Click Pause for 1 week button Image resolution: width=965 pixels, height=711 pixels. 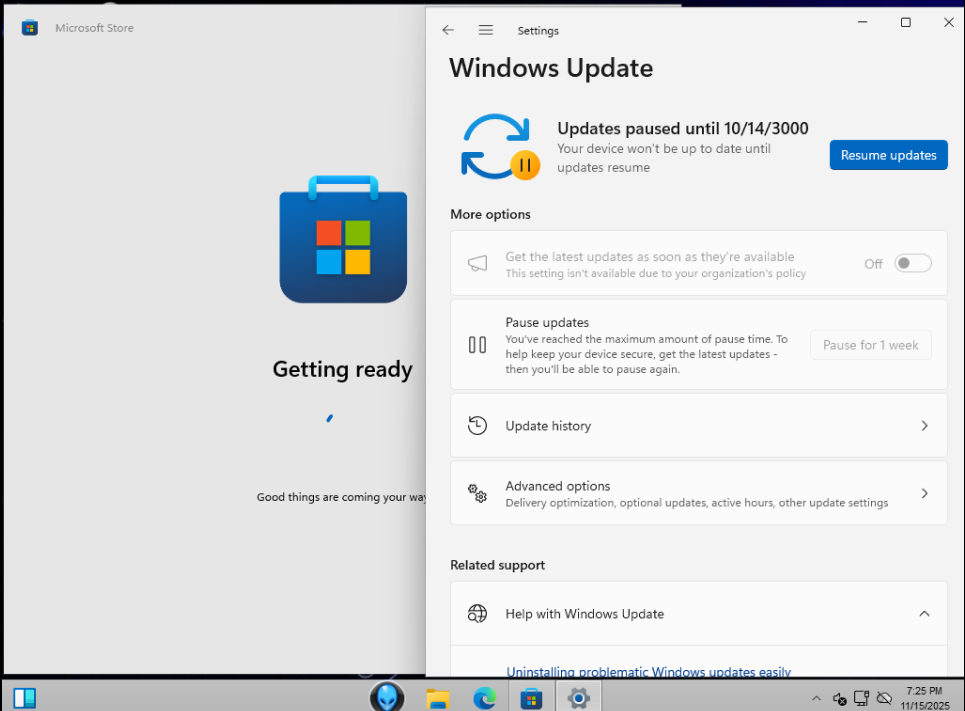pyautogui.click(x=870, y=345)
